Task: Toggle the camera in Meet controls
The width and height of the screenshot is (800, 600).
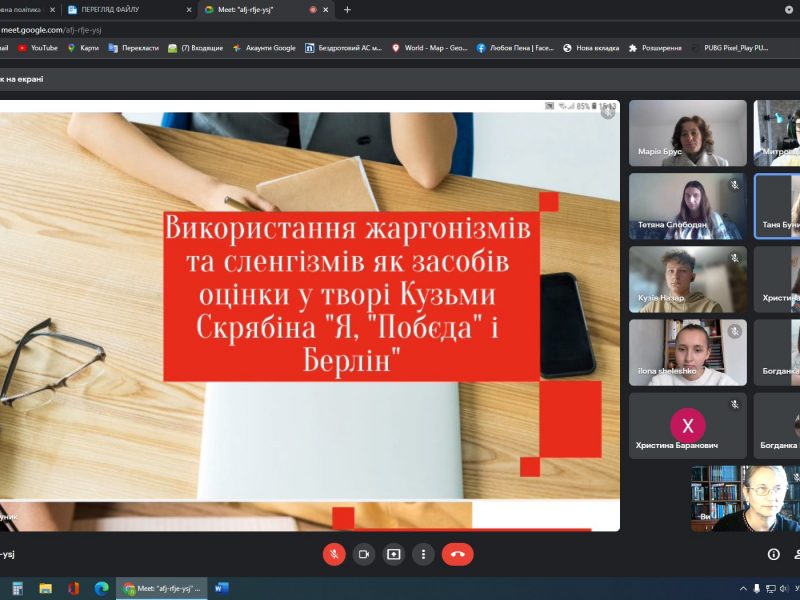Action: click(364, 554)
